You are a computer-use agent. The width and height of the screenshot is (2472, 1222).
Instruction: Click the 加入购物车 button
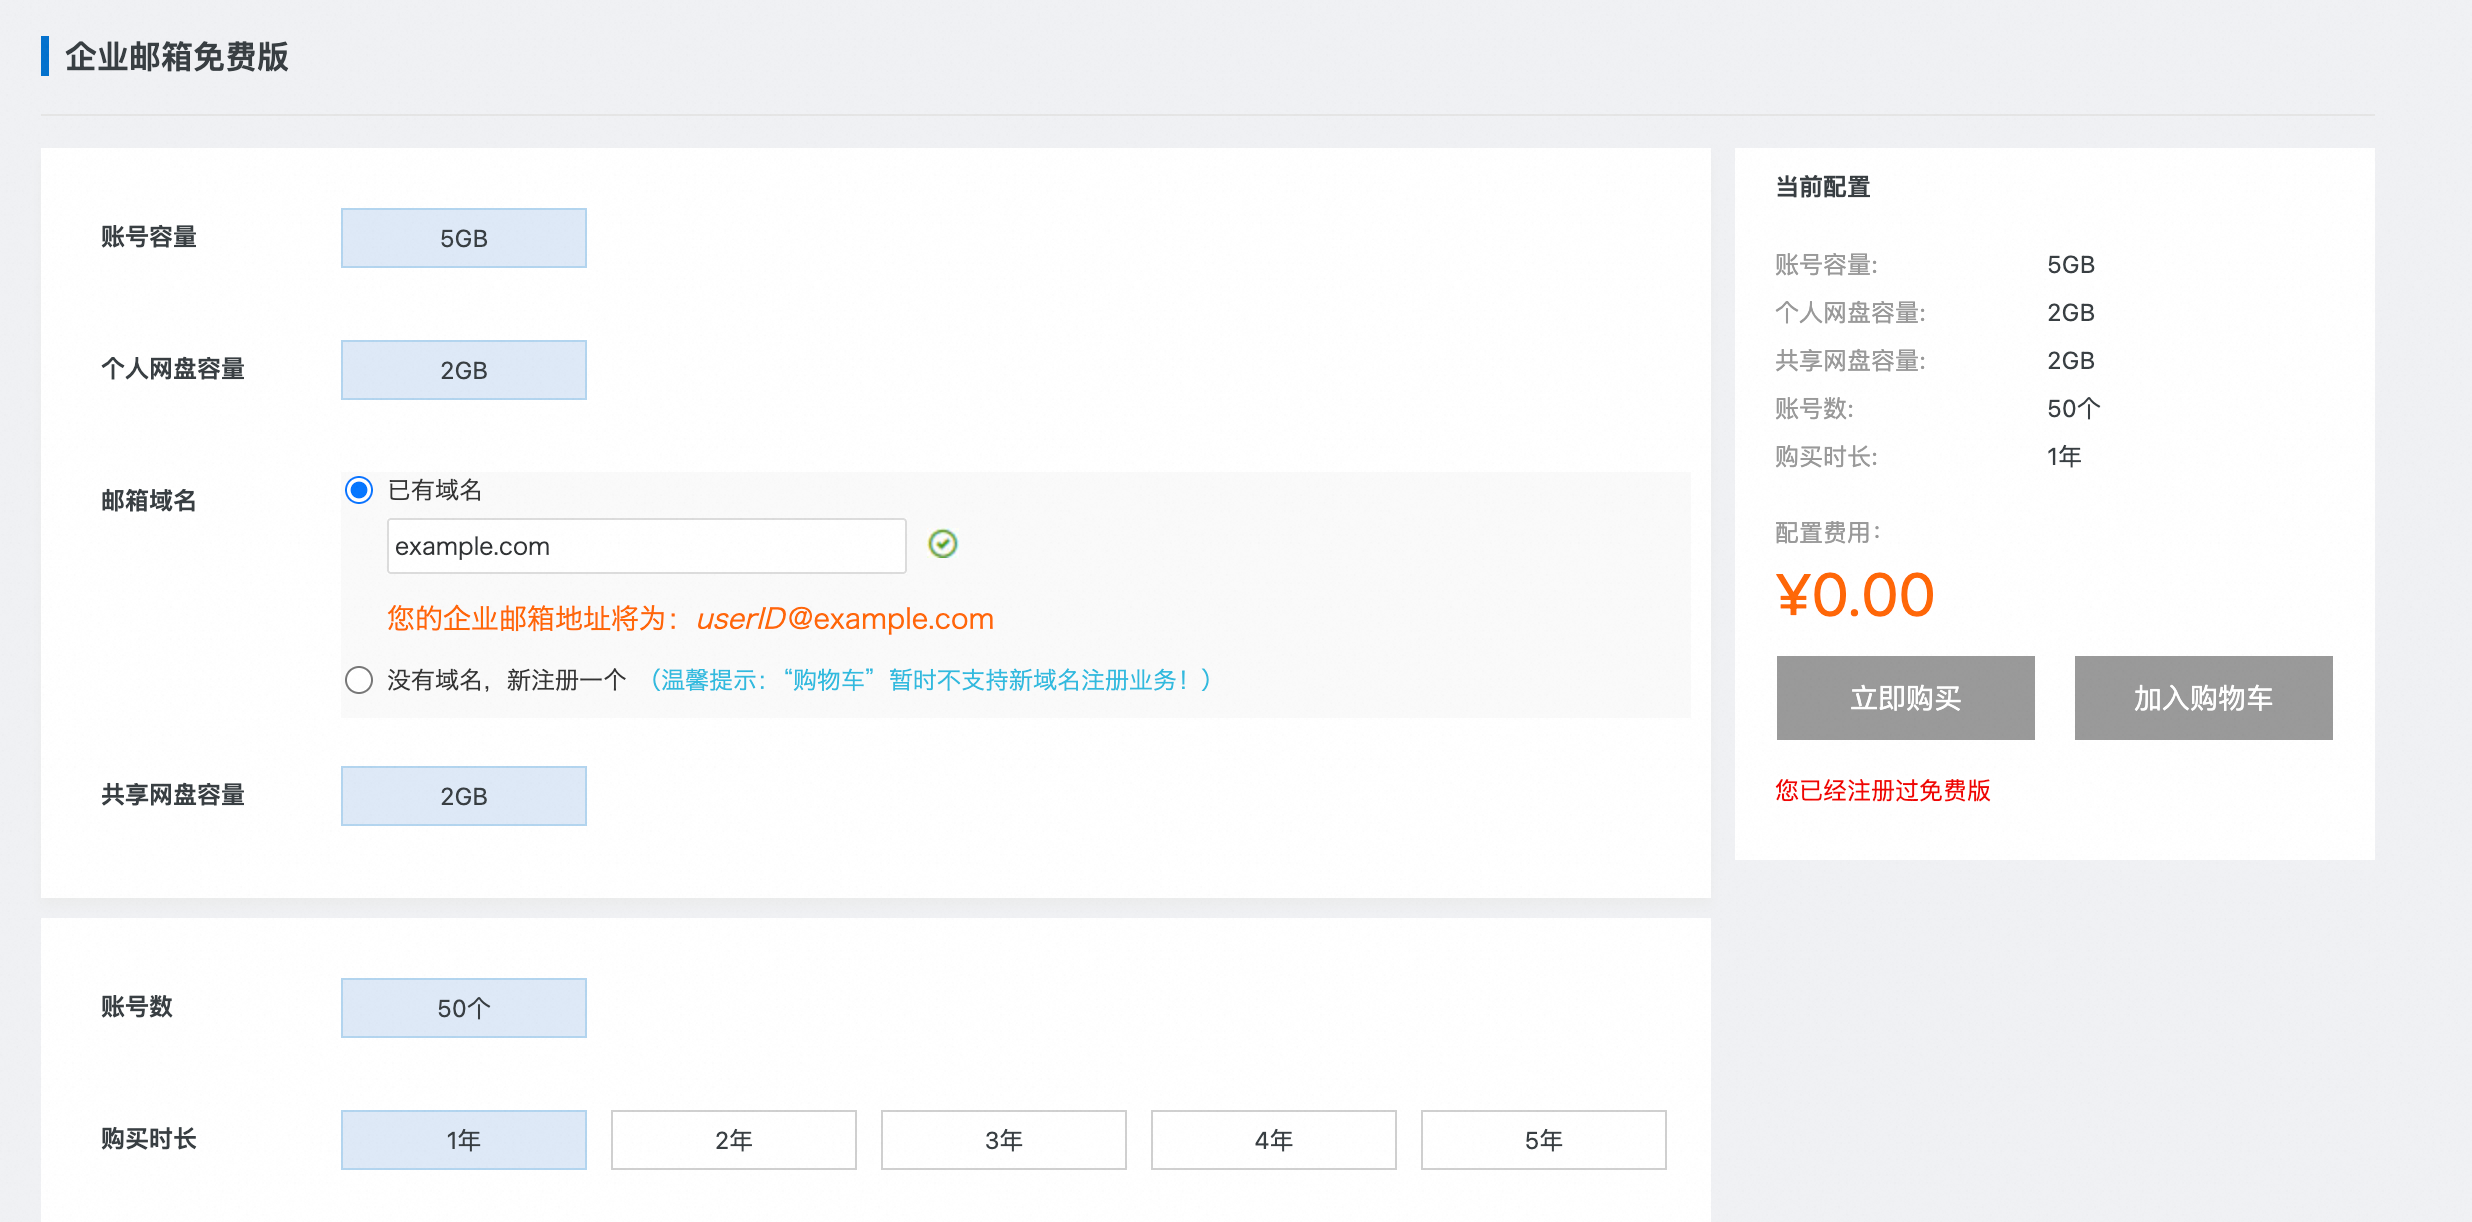pyautogui.click(x=2203, y=698)
